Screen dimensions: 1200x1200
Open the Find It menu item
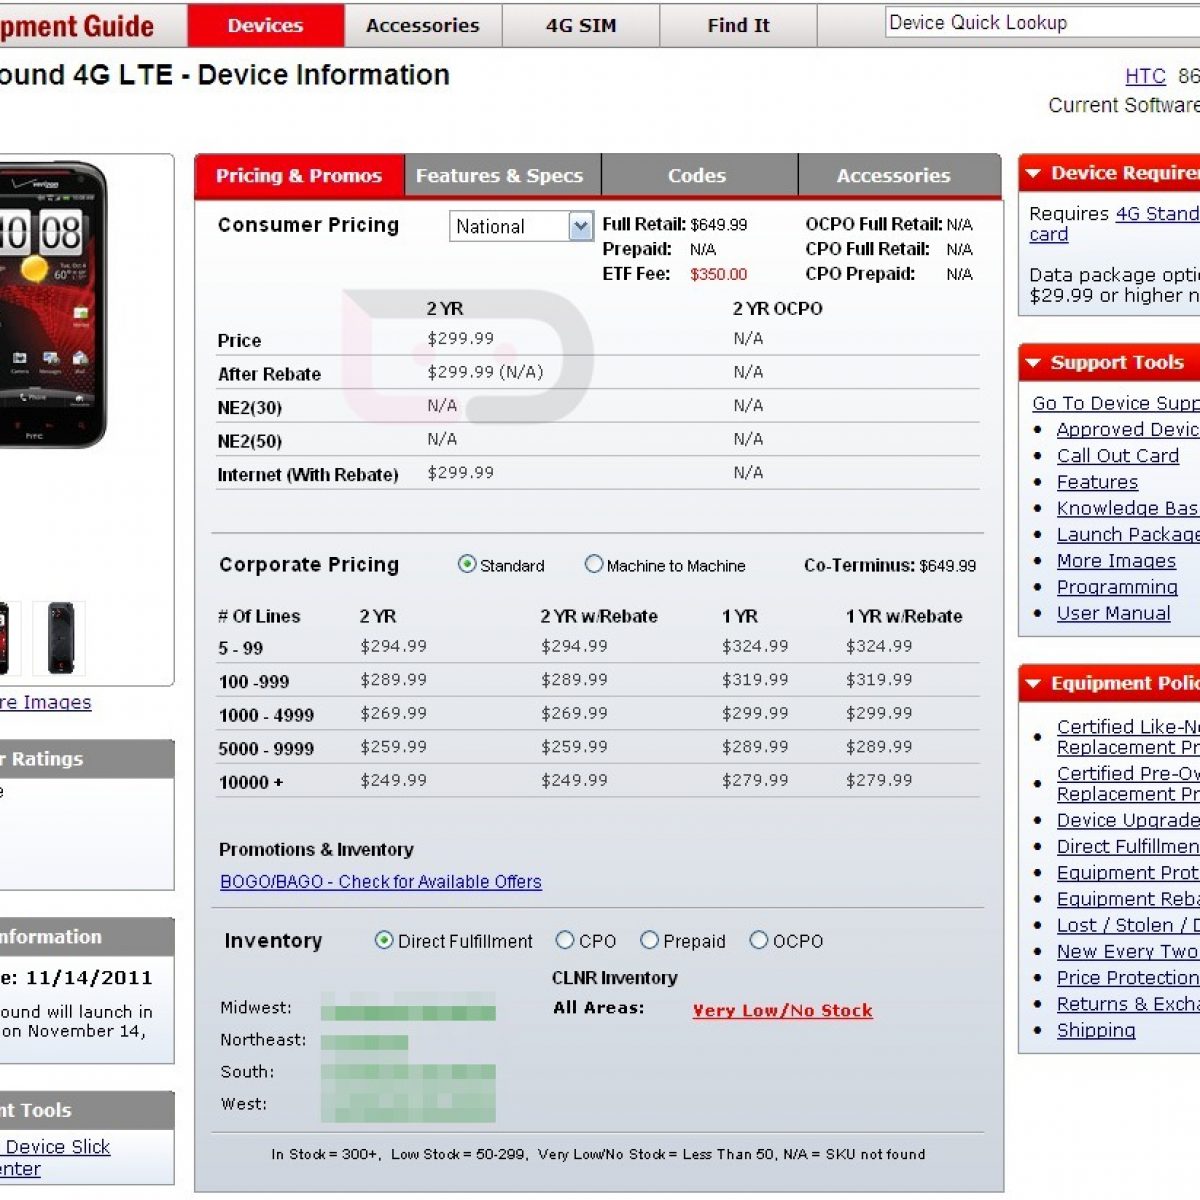pyautogui.click(x=738, y=26)
